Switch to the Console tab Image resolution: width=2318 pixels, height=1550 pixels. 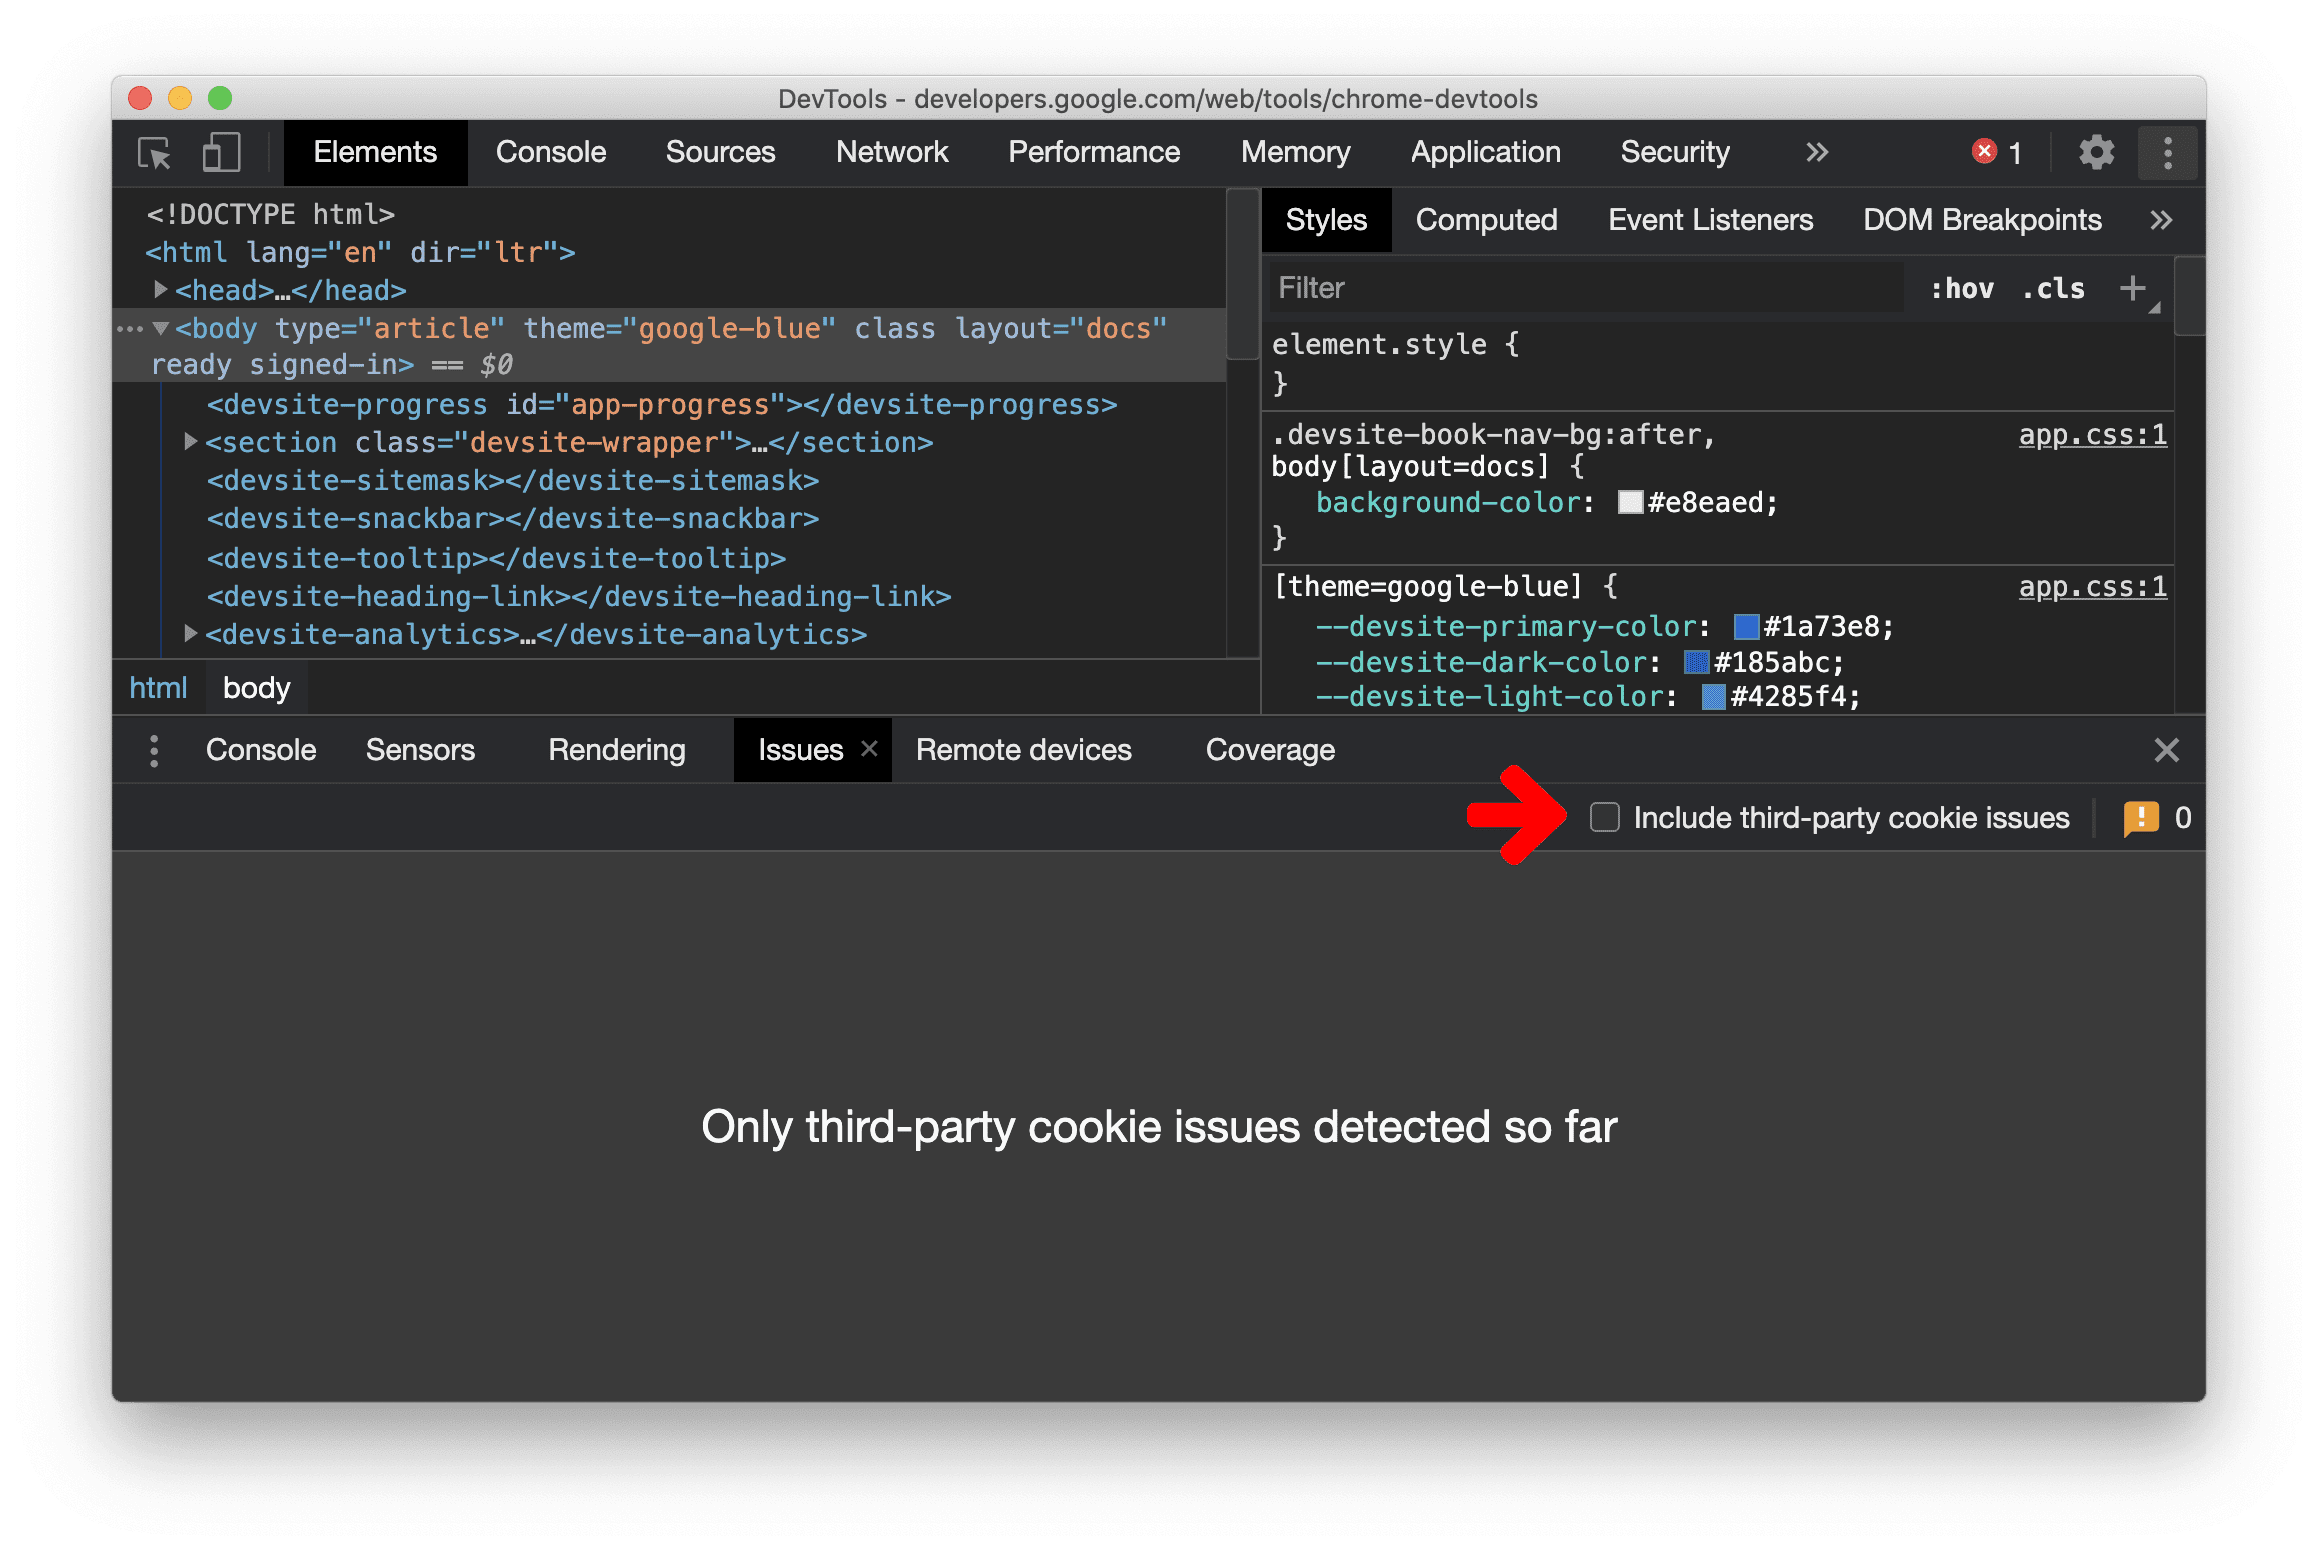pos(547,154)
